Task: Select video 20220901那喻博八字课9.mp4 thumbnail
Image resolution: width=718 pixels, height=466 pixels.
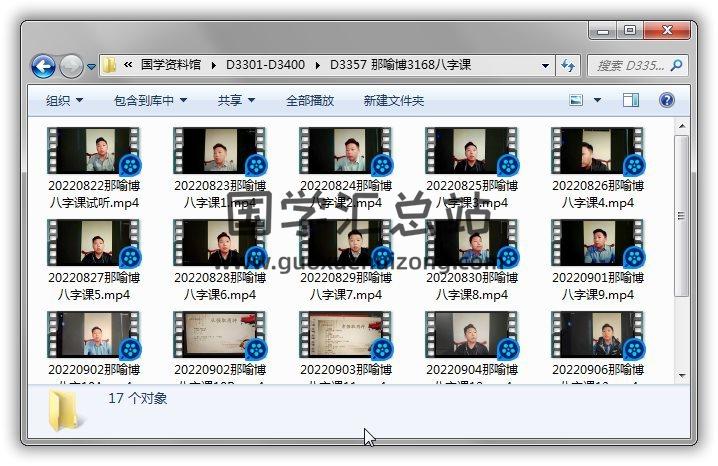Action: tap(598, 243)
